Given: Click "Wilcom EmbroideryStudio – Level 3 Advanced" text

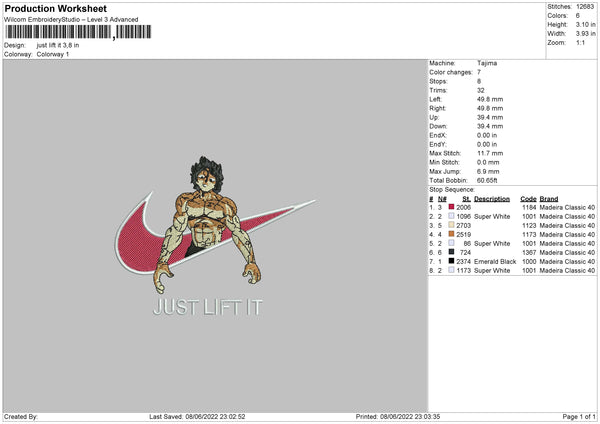Looking at the screenshot, I should (71, 20).
